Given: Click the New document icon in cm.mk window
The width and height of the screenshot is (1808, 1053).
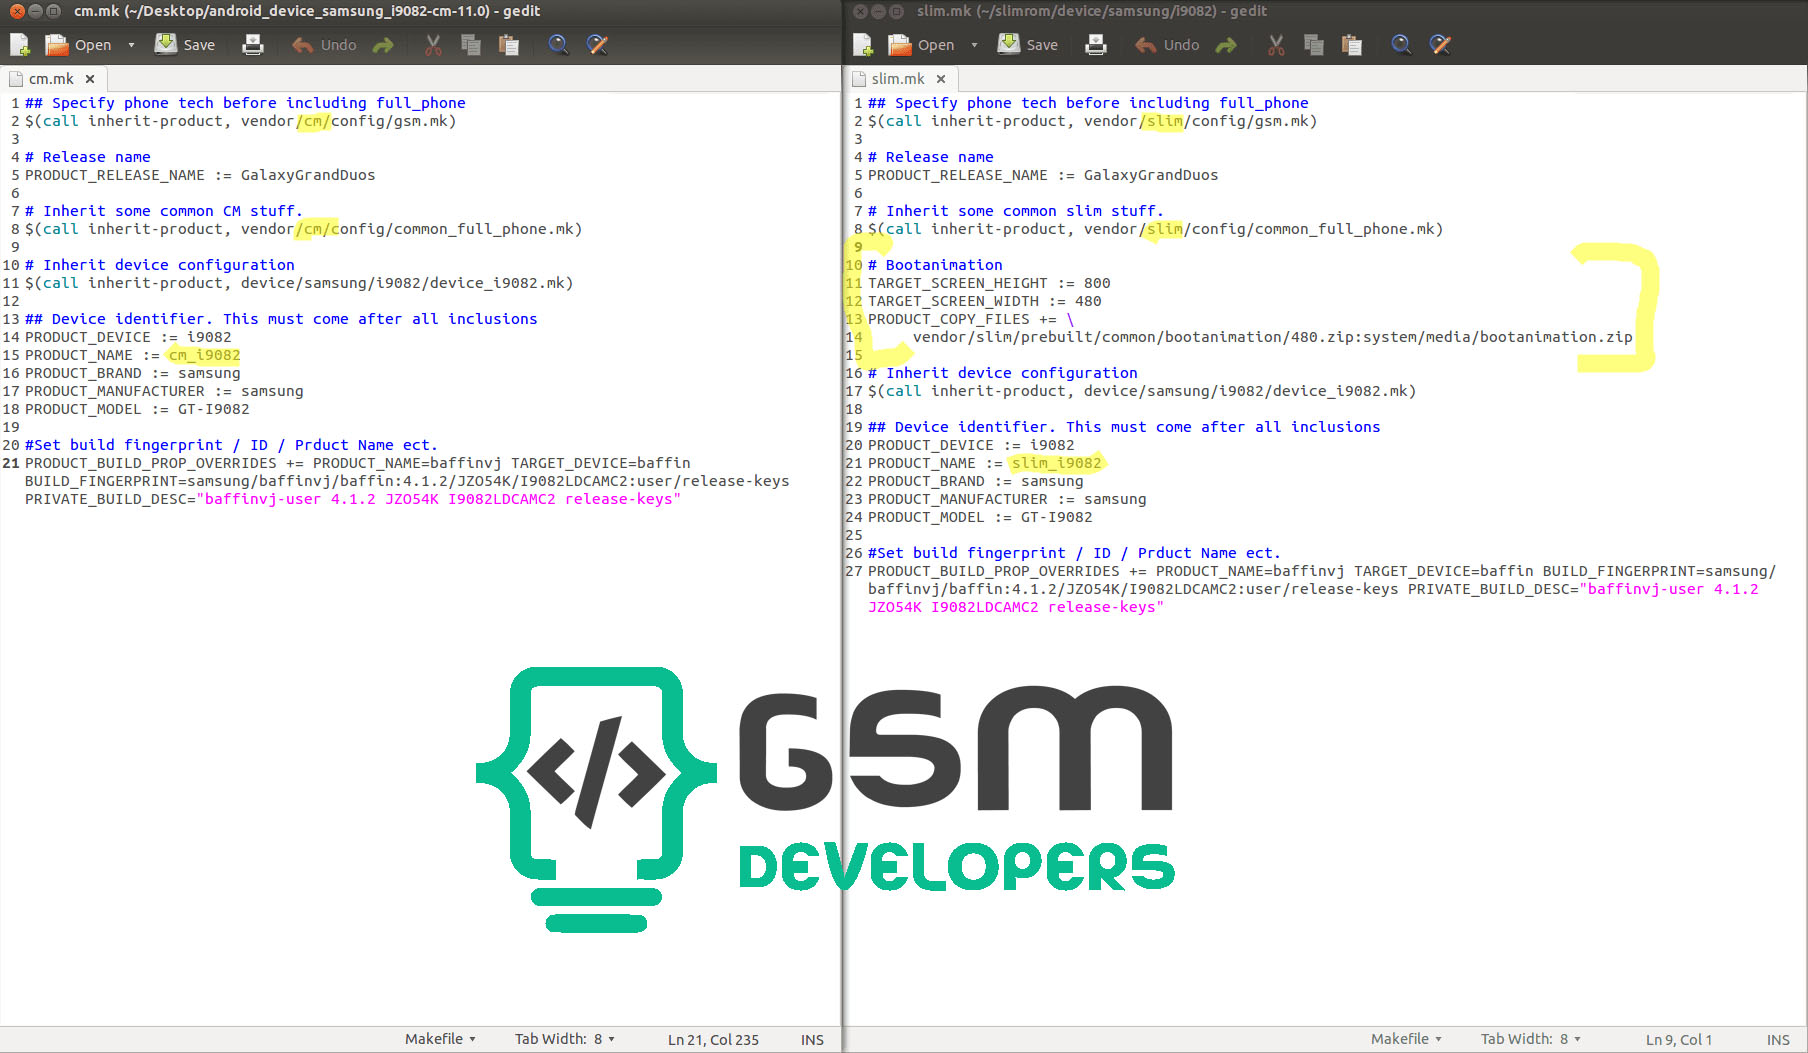Looking at the screenshot, I should point(20,45).
